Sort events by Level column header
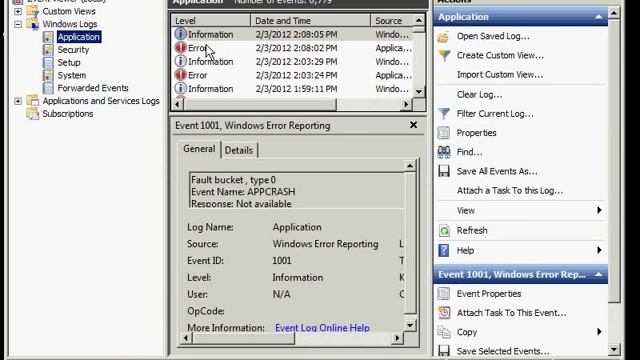Image resolution: width=640 pixels, height=360 pixels. click(211, 20)
